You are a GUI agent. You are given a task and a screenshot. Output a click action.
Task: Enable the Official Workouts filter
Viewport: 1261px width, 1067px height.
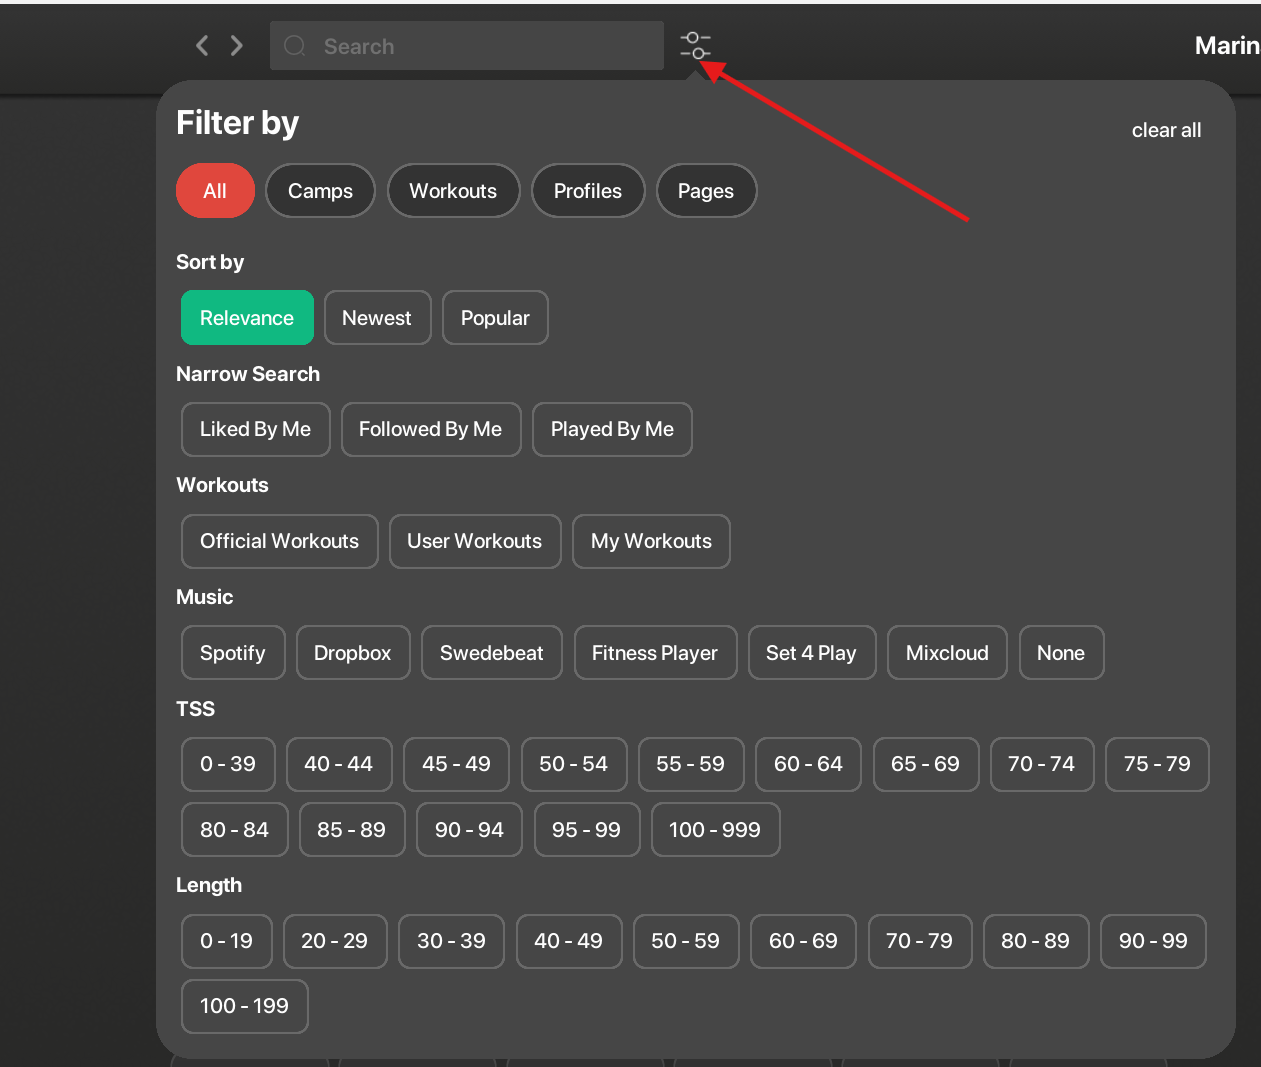[x=279, y=541]
